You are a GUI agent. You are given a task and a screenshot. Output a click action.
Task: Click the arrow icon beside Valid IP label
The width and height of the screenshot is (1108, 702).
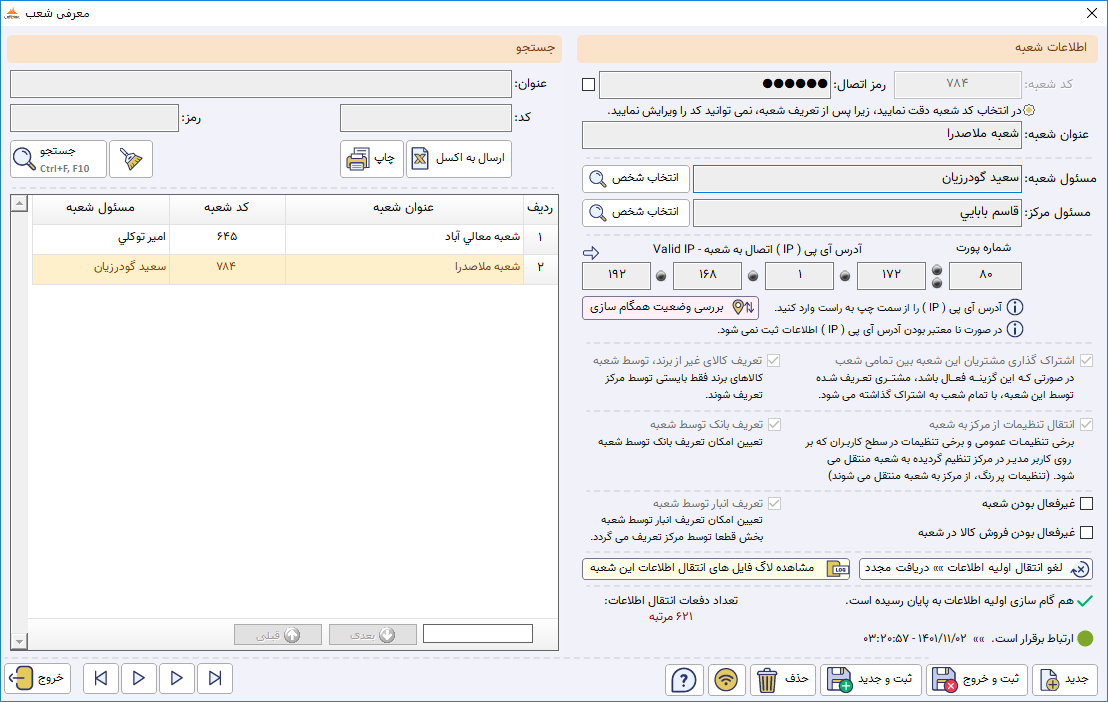(x=591, y=252)
